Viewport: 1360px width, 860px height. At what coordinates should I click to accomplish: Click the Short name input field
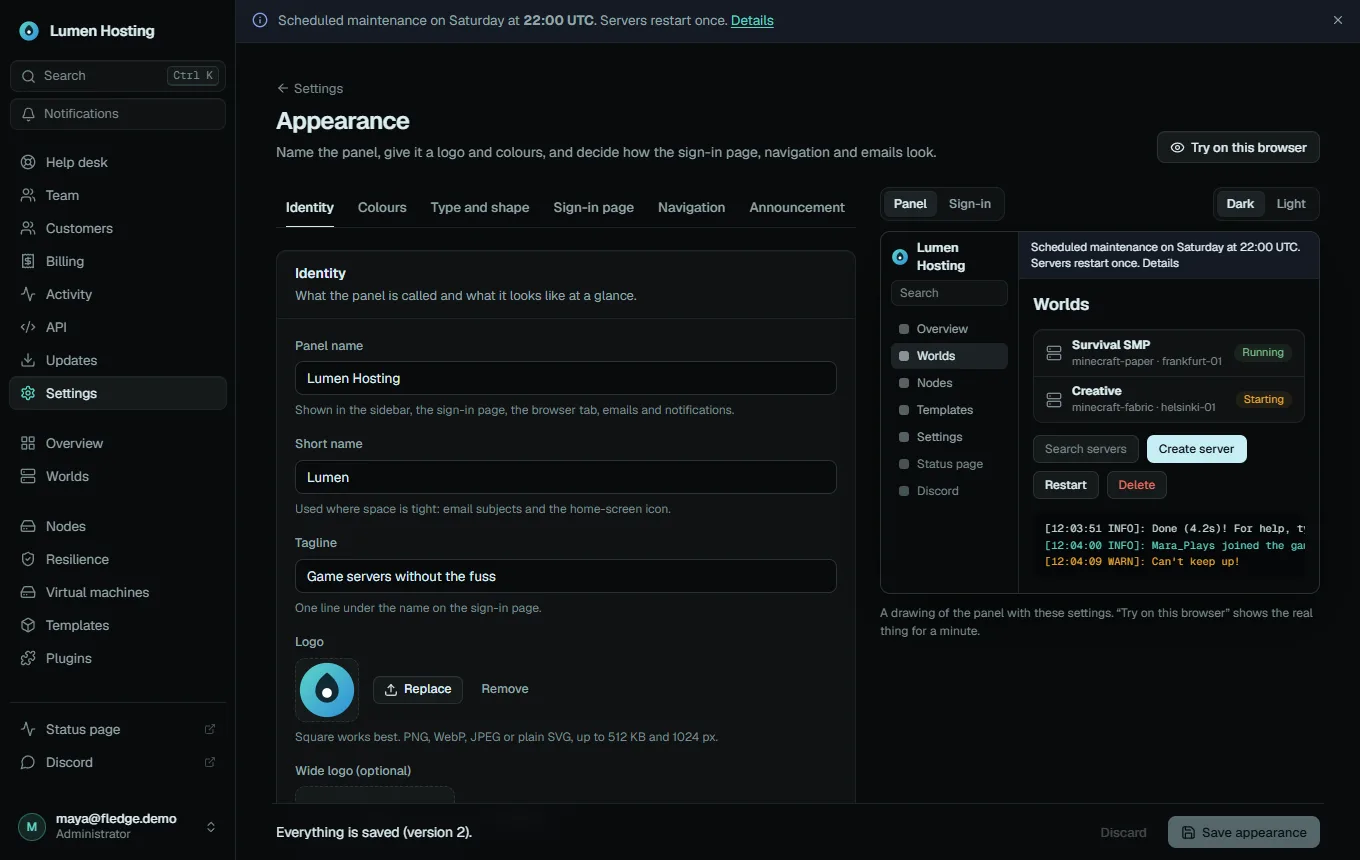click(x=566, y=477)
